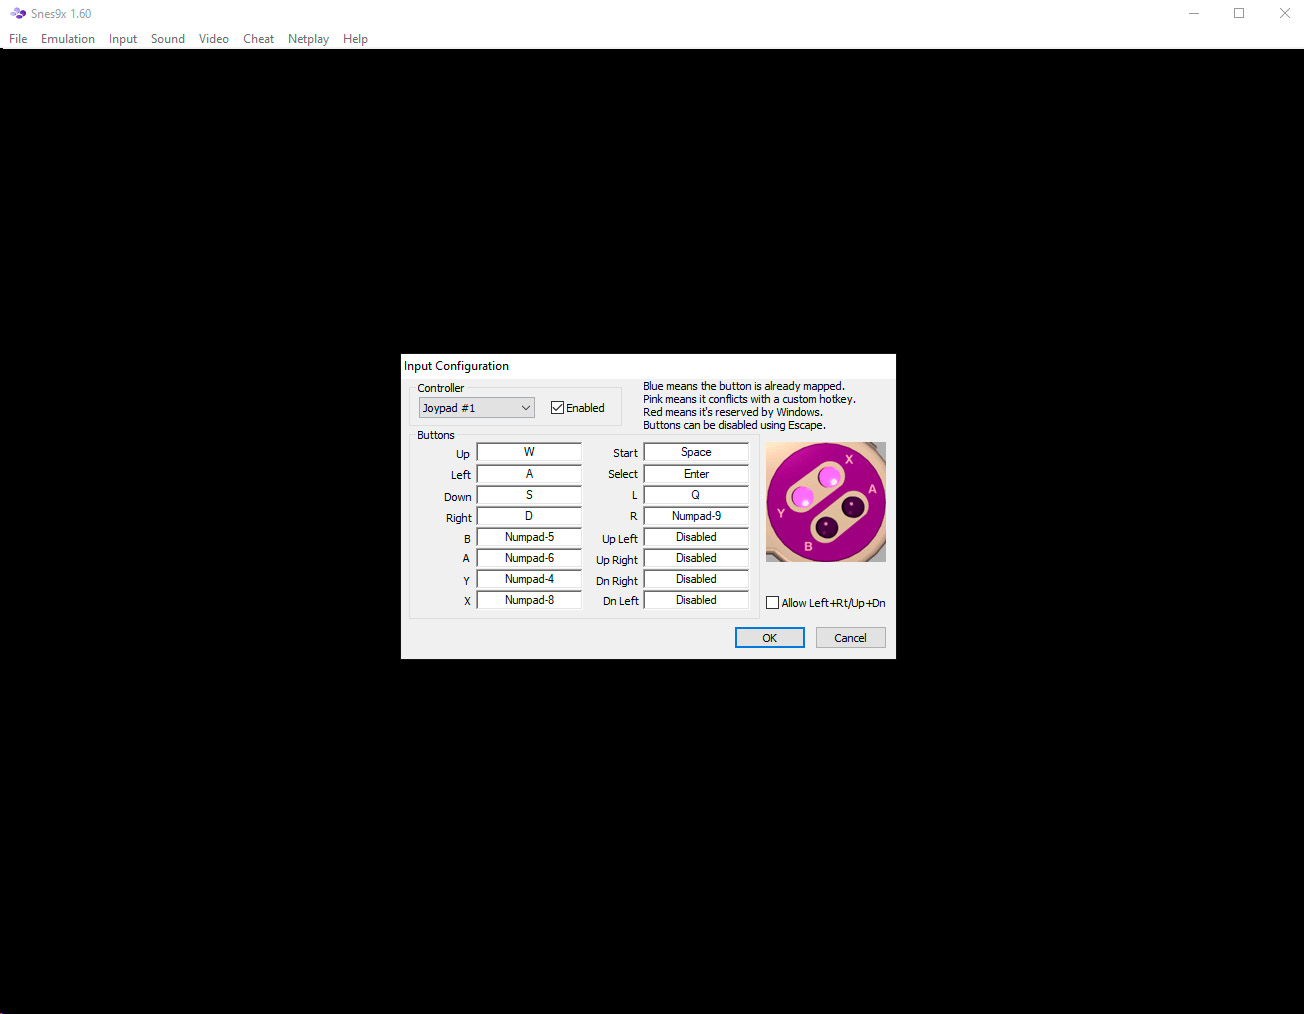Enable Allow Left+Rt/Up+Dn checkbox

click(773, 603)
